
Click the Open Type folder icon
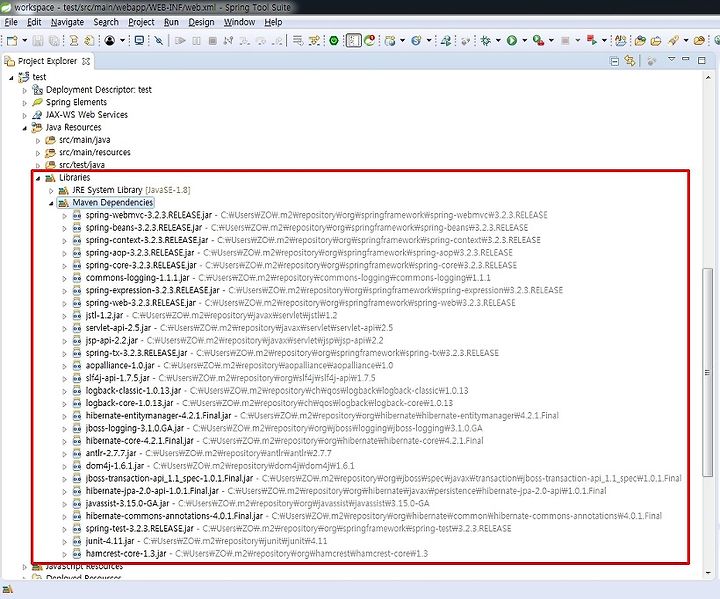pyautogui.click(x=640, y=41)
